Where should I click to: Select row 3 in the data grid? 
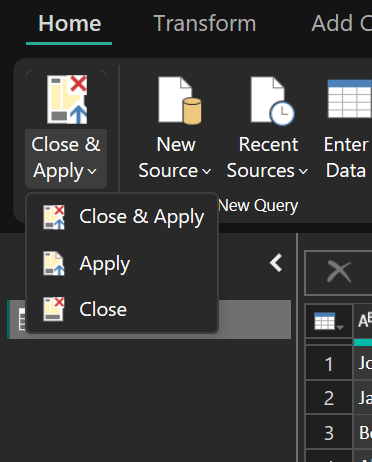coord(329,432)
